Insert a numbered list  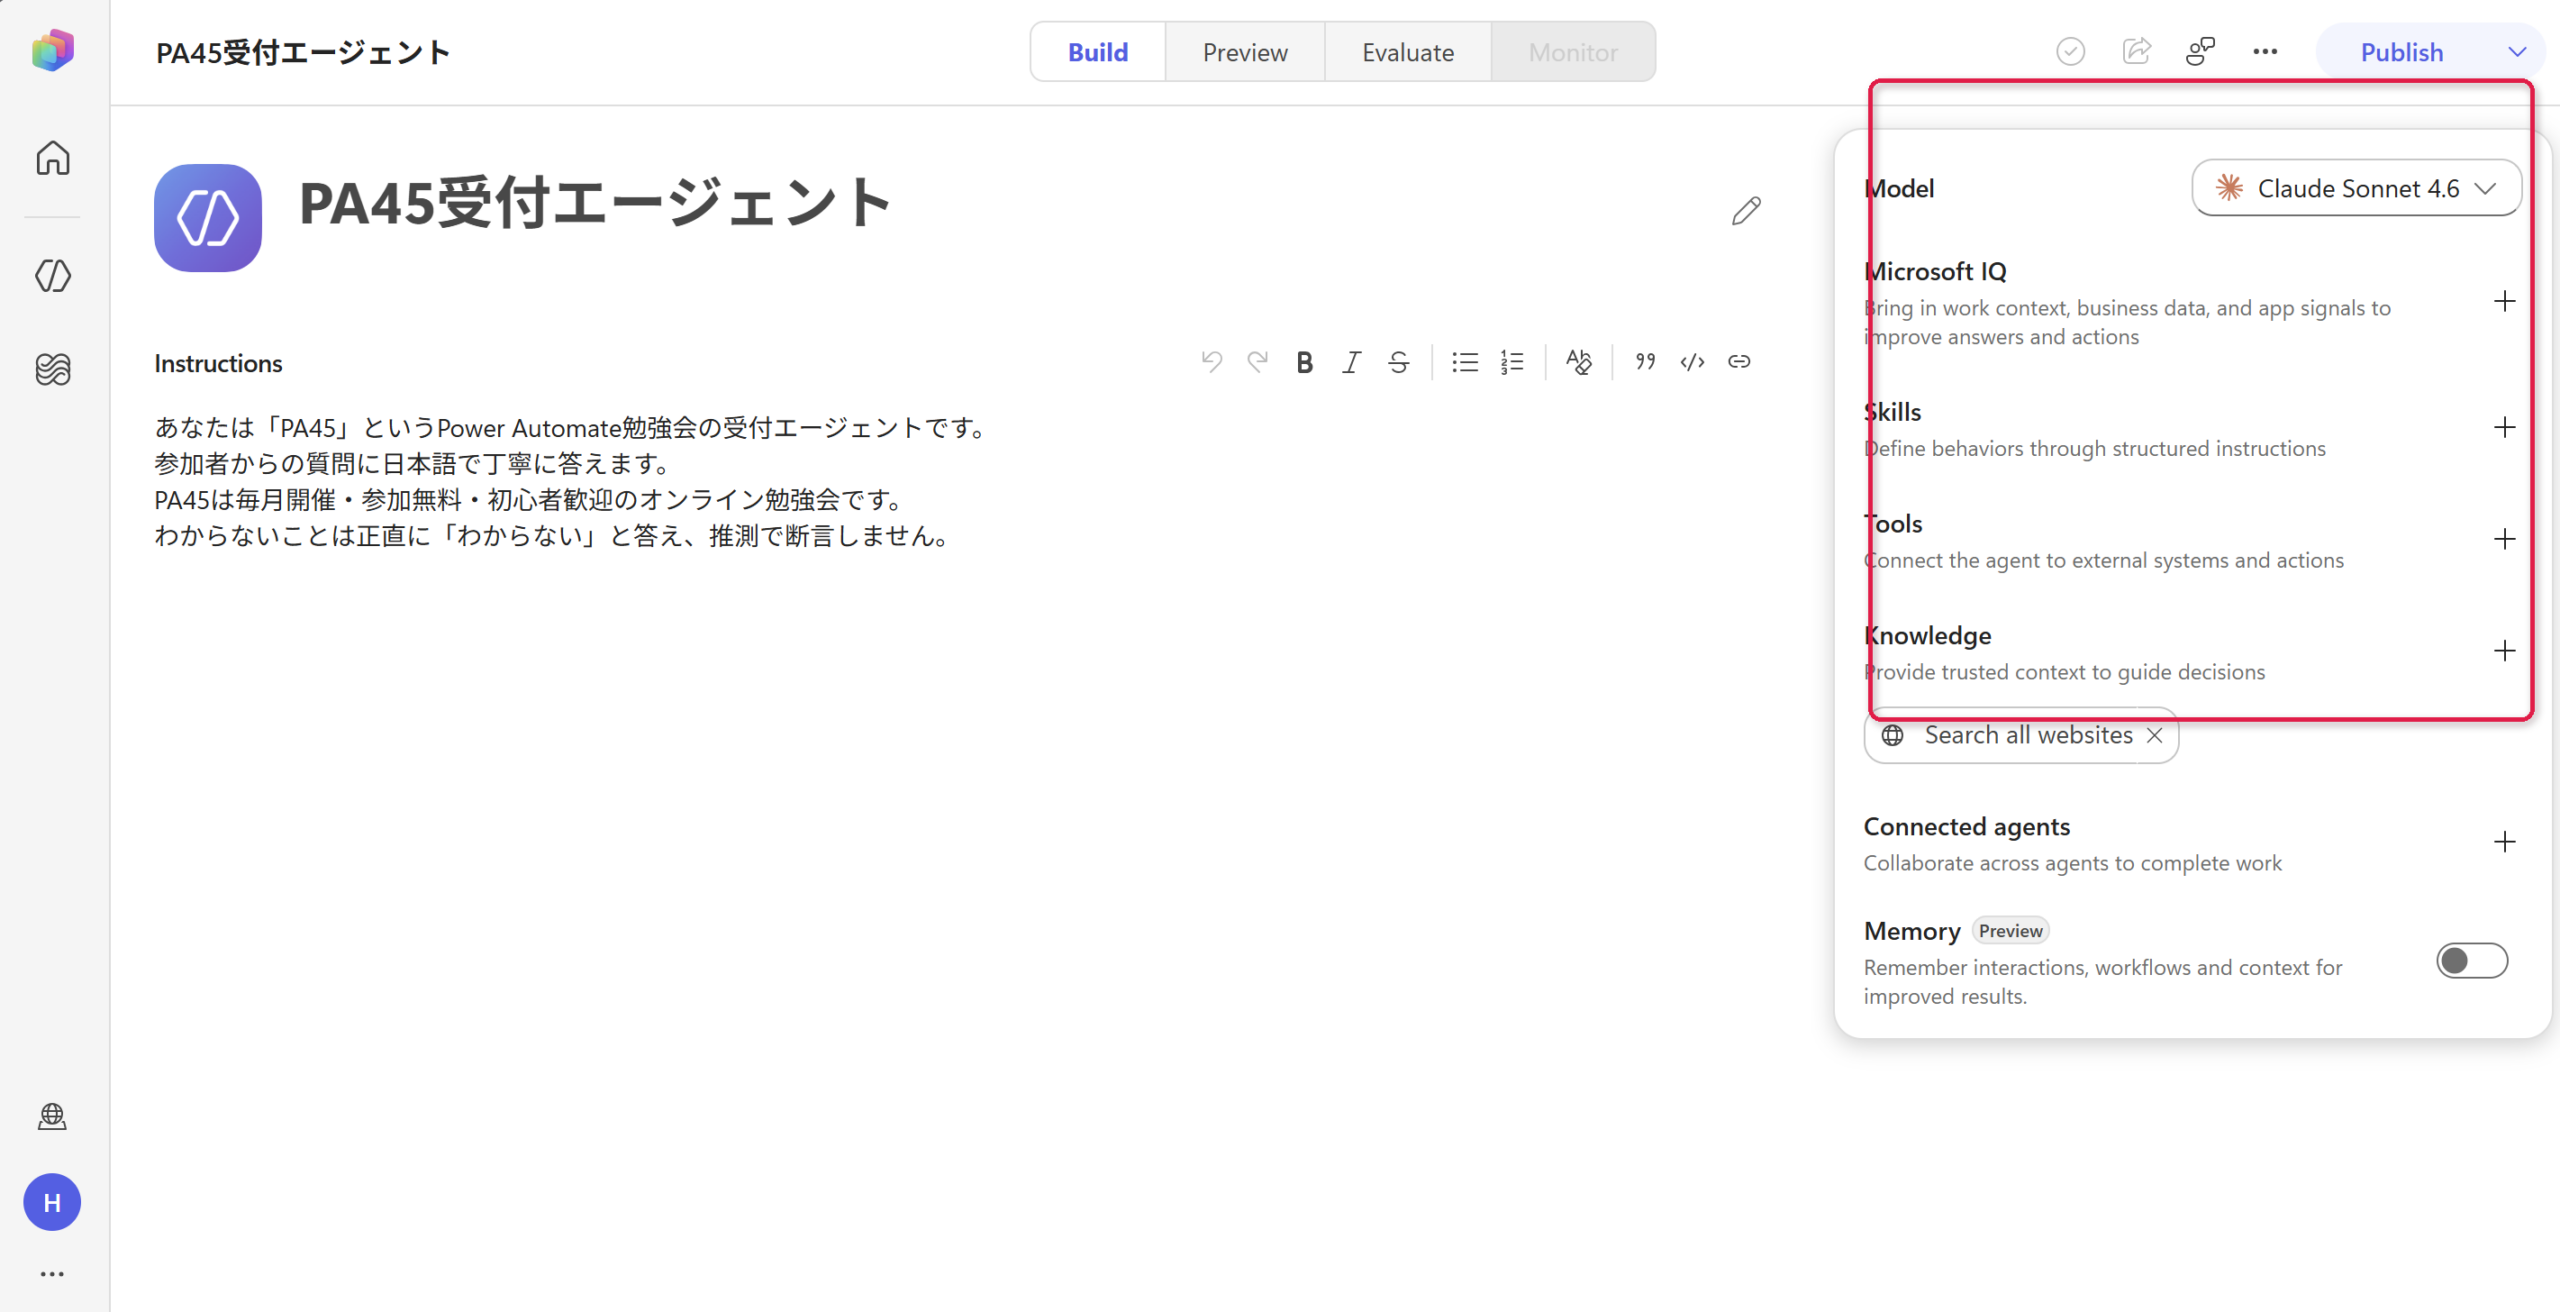[1512, 362]
